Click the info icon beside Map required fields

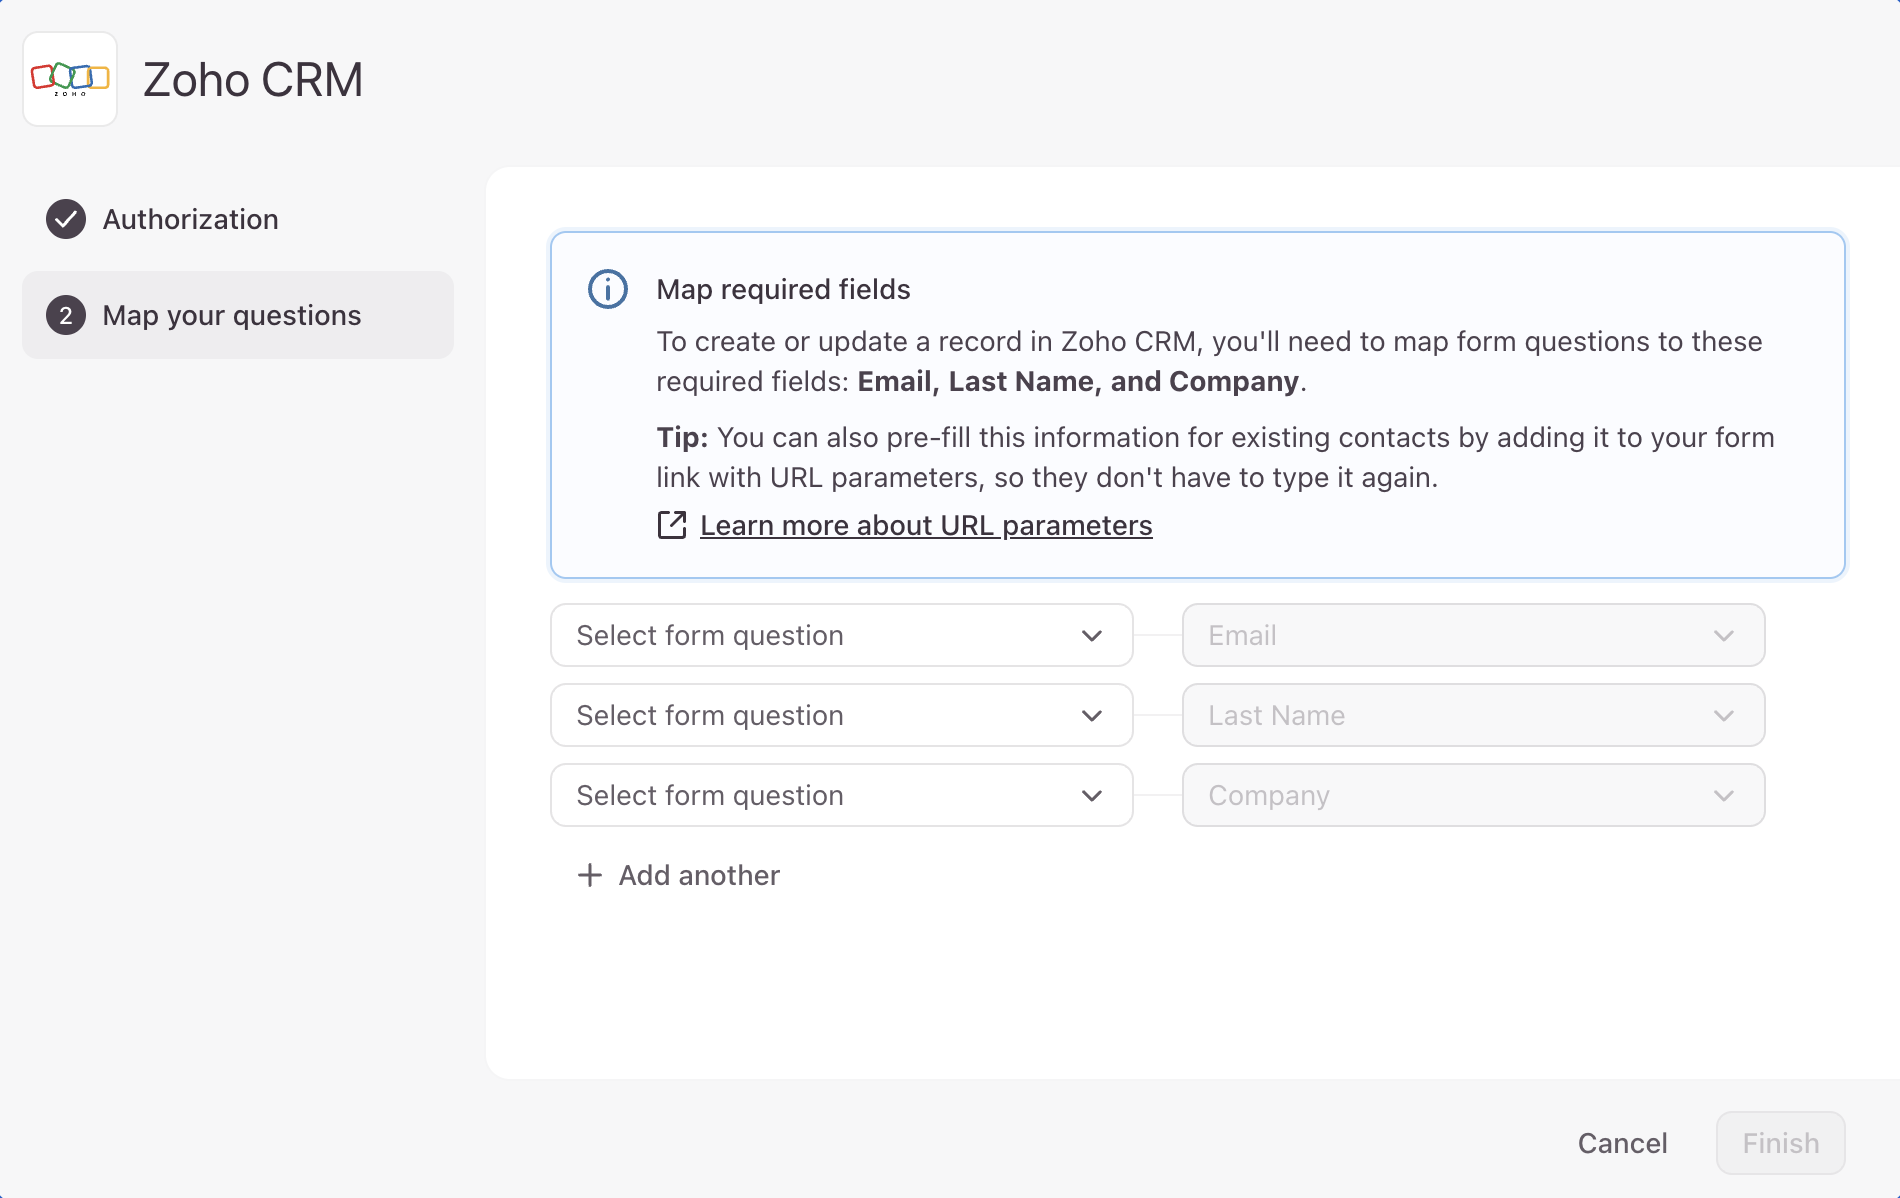[x=608, y=289]
